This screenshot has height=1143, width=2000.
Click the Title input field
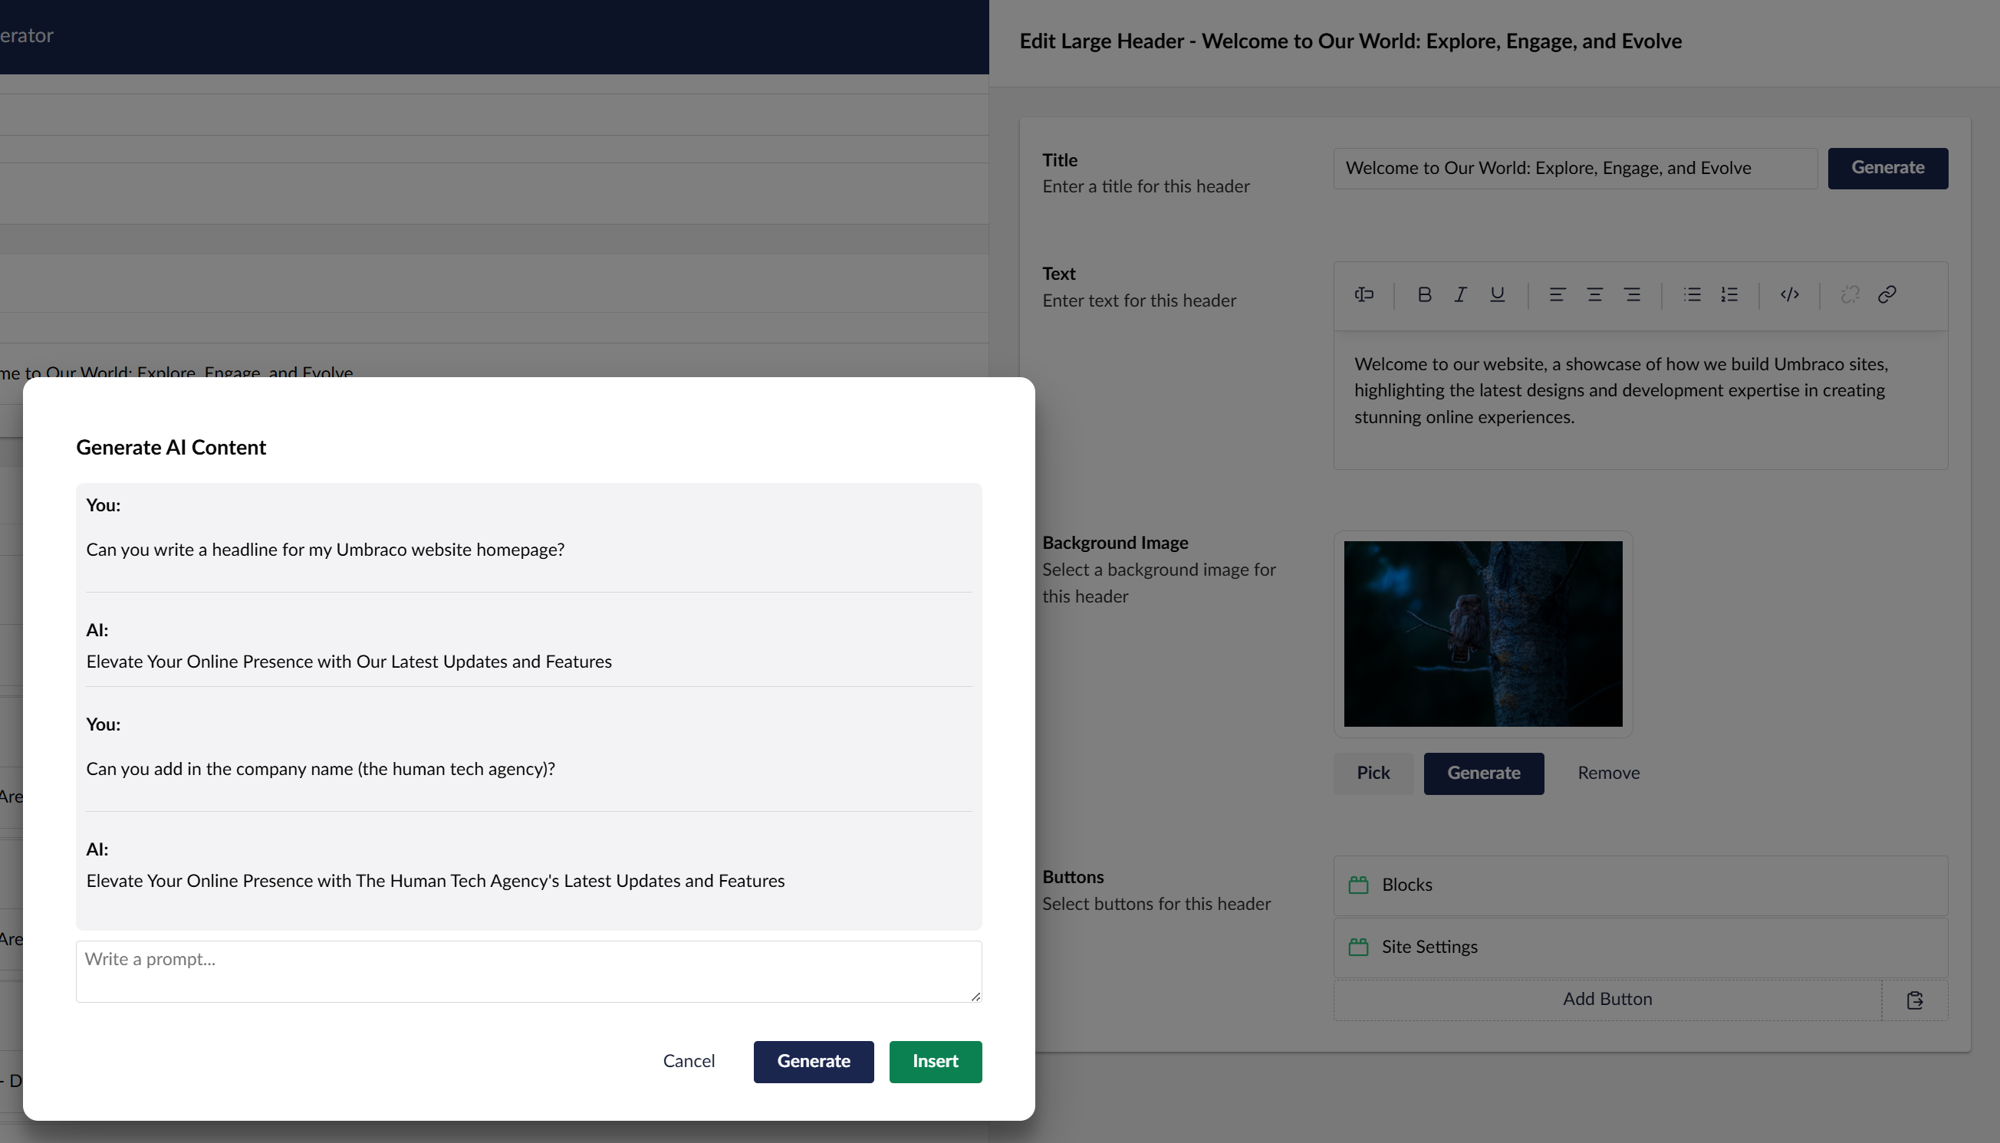[x=1575, y=168]
